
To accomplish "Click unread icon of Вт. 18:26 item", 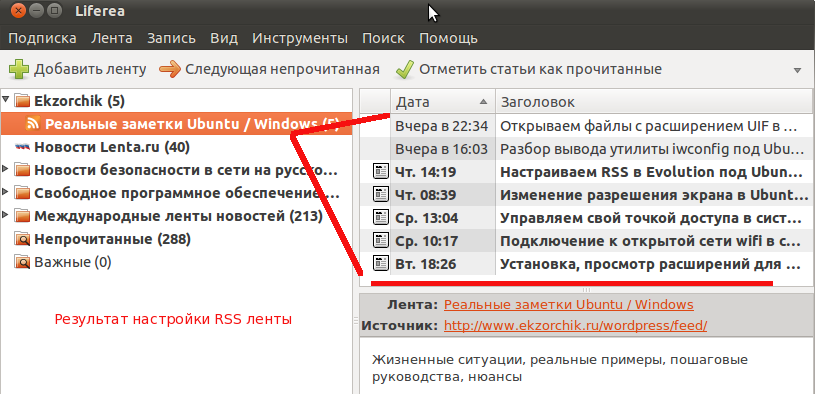I will [381, 263].
